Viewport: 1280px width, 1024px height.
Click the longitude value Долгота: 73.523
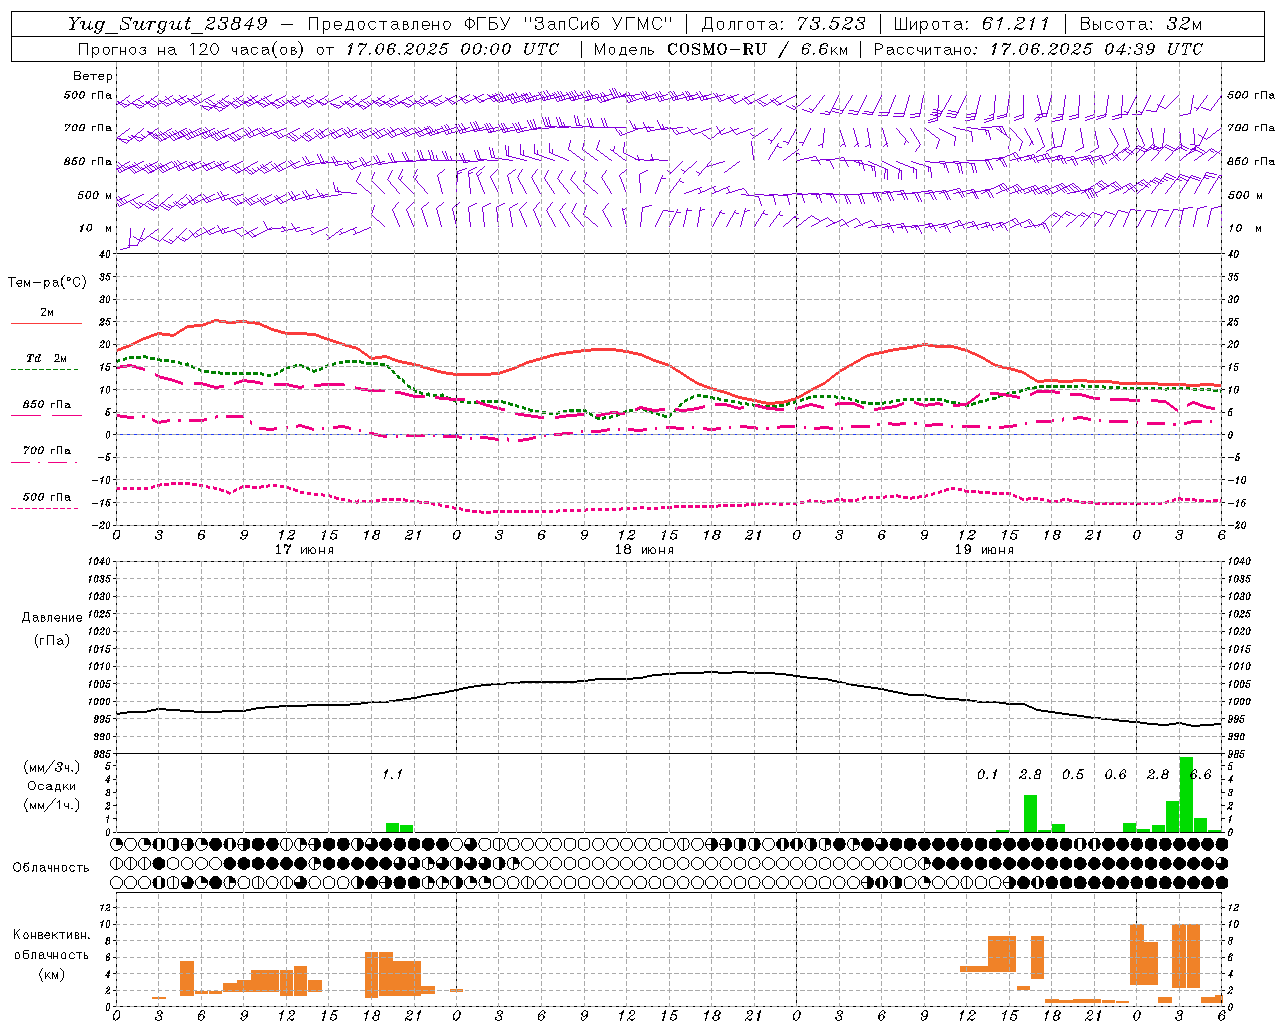tap(784, 24)
